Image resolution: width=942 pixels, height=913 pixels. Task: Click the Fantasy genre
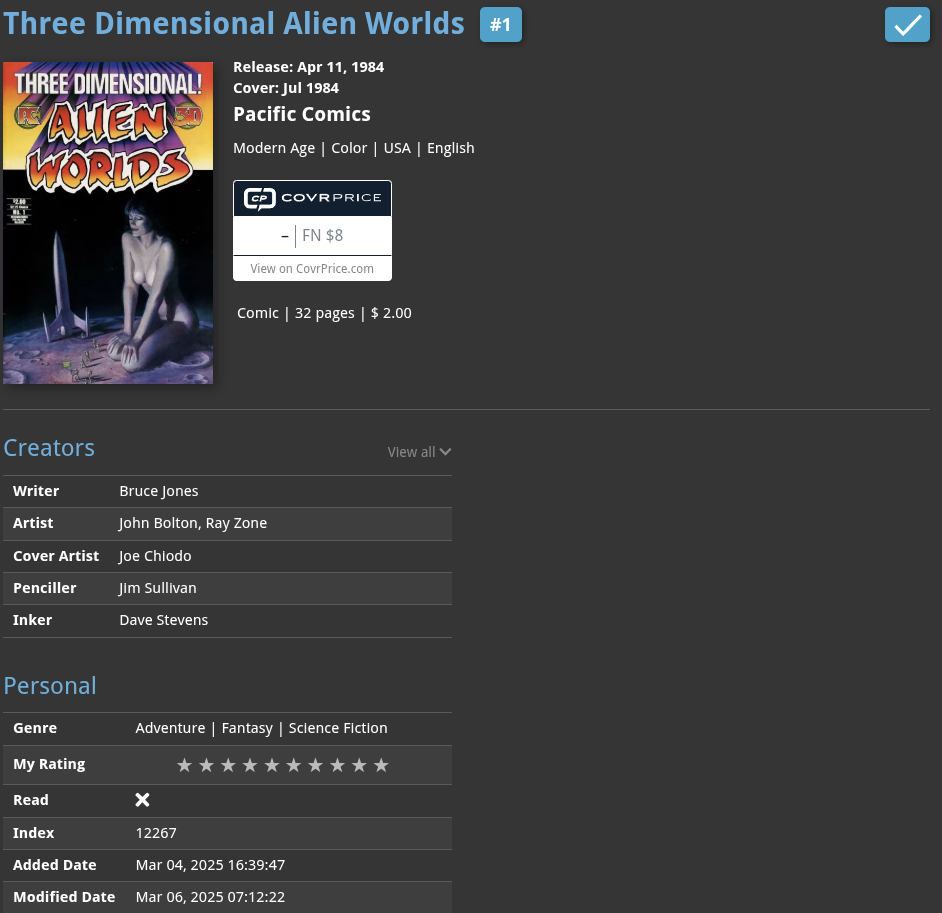[247, 728]
